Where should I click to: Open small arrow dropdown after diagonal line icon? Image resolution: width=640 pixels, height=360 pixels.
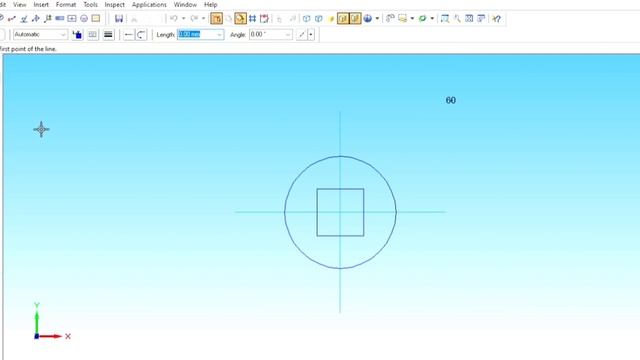(x=311, y=35)
